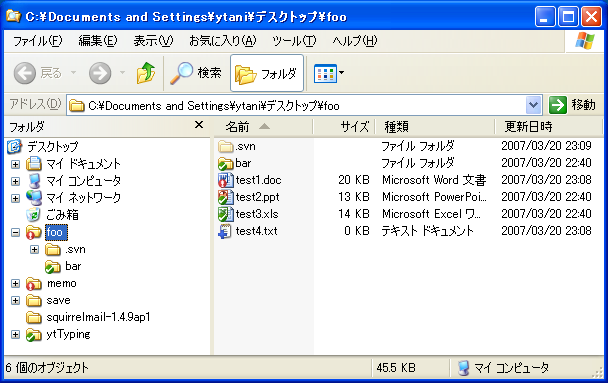This screenshot has height=383, width=608.
Task: Select the test2.ppt PowerPoint file icon
Action: click(x=226, y=197)
